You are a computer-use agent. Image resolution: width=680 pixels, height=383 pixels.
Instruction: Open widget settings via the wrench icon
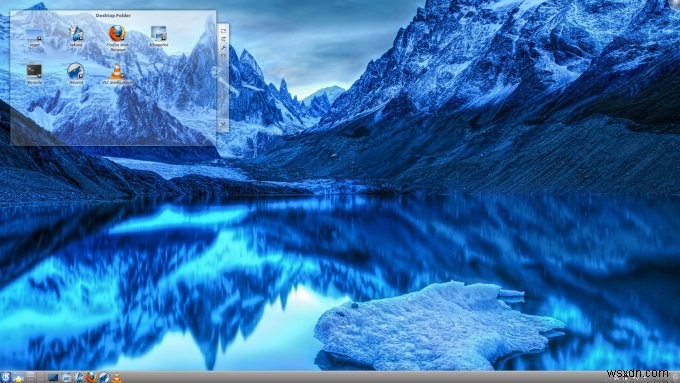tap(223, 48)
